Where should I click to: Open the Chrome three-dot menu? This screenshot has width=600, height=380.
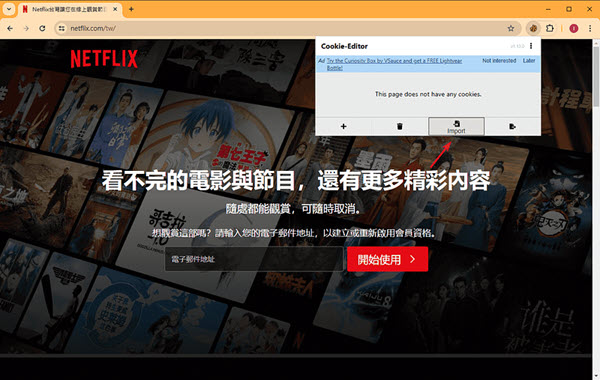coord(590,28)
